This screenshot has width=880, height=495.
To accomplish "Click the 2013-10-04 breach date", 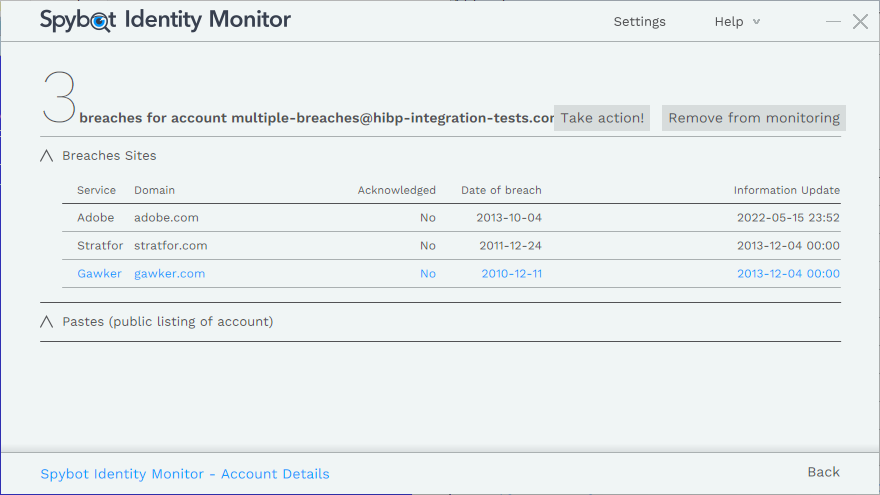I will point(509,218).
